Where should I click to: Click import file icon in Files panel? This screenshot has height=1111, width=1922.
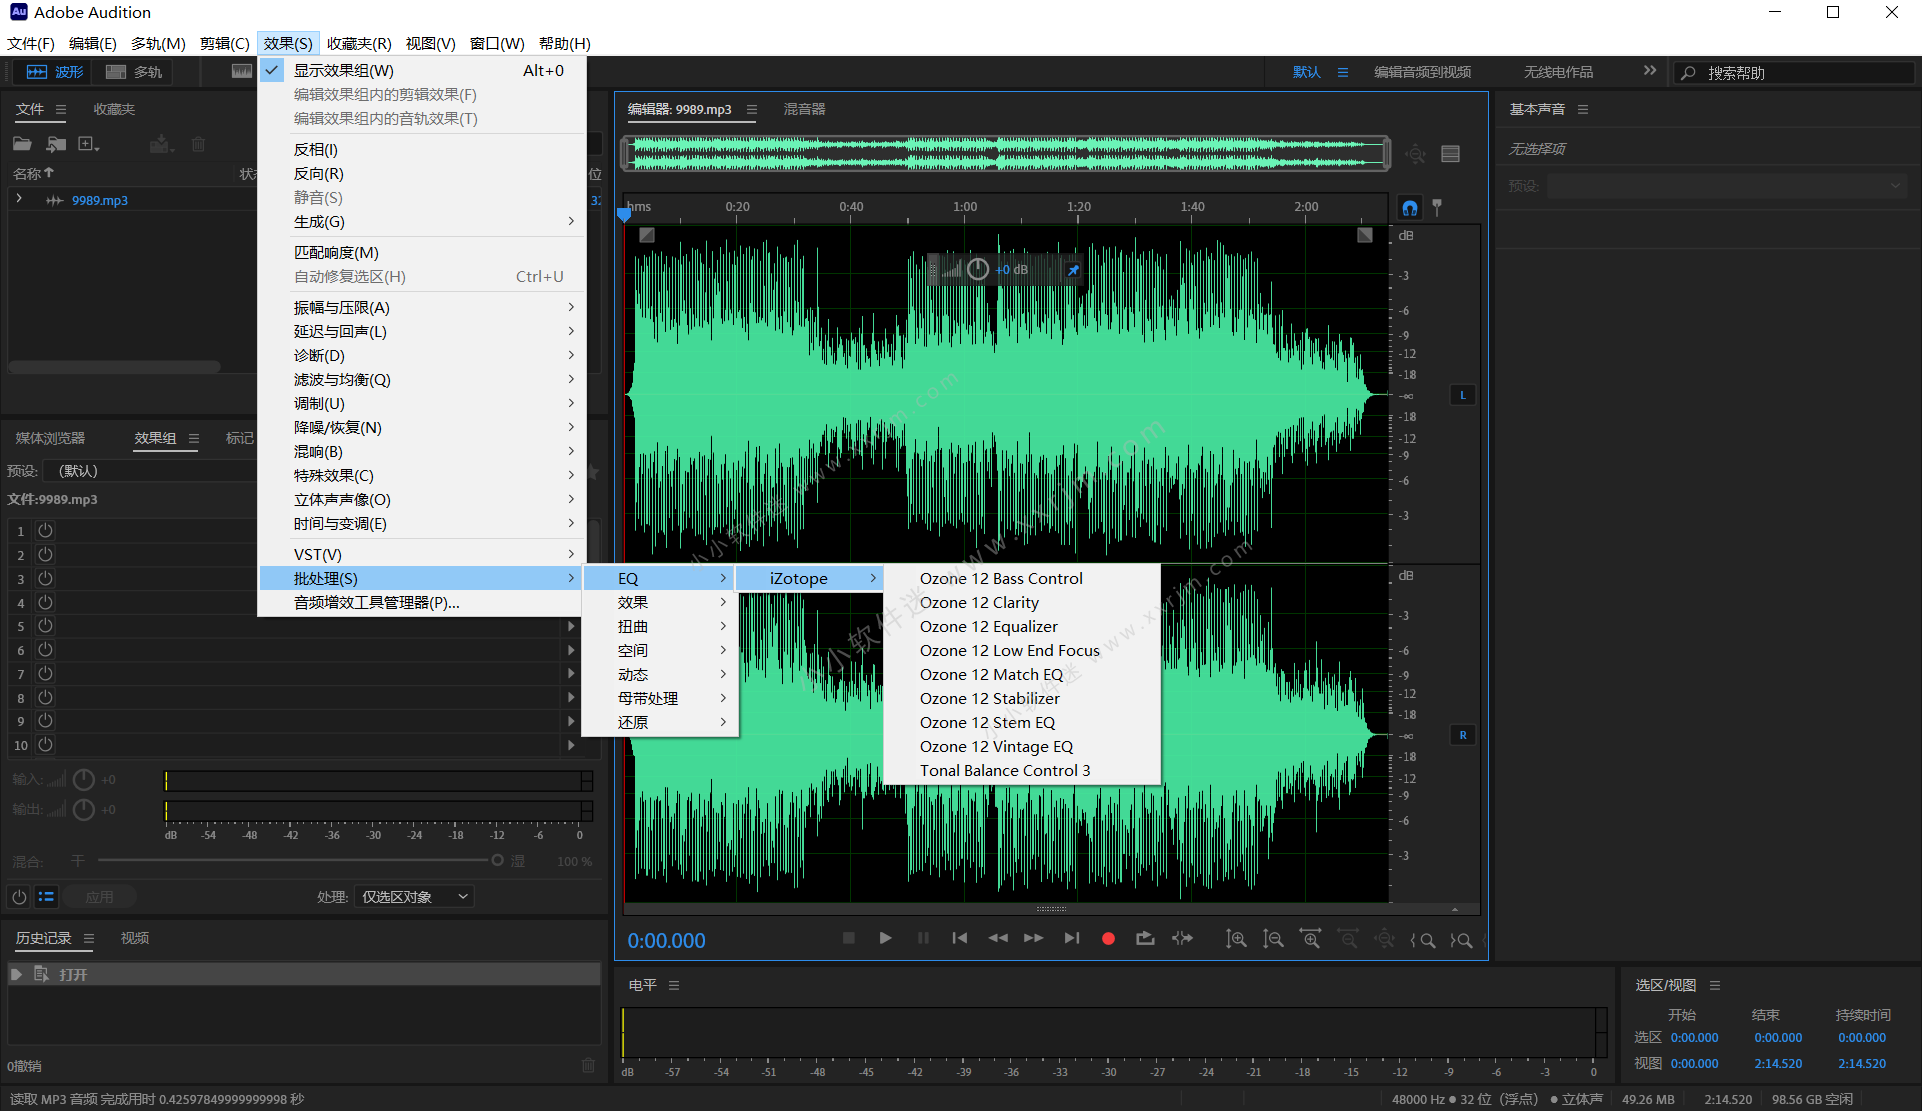[x=56, y=144]
